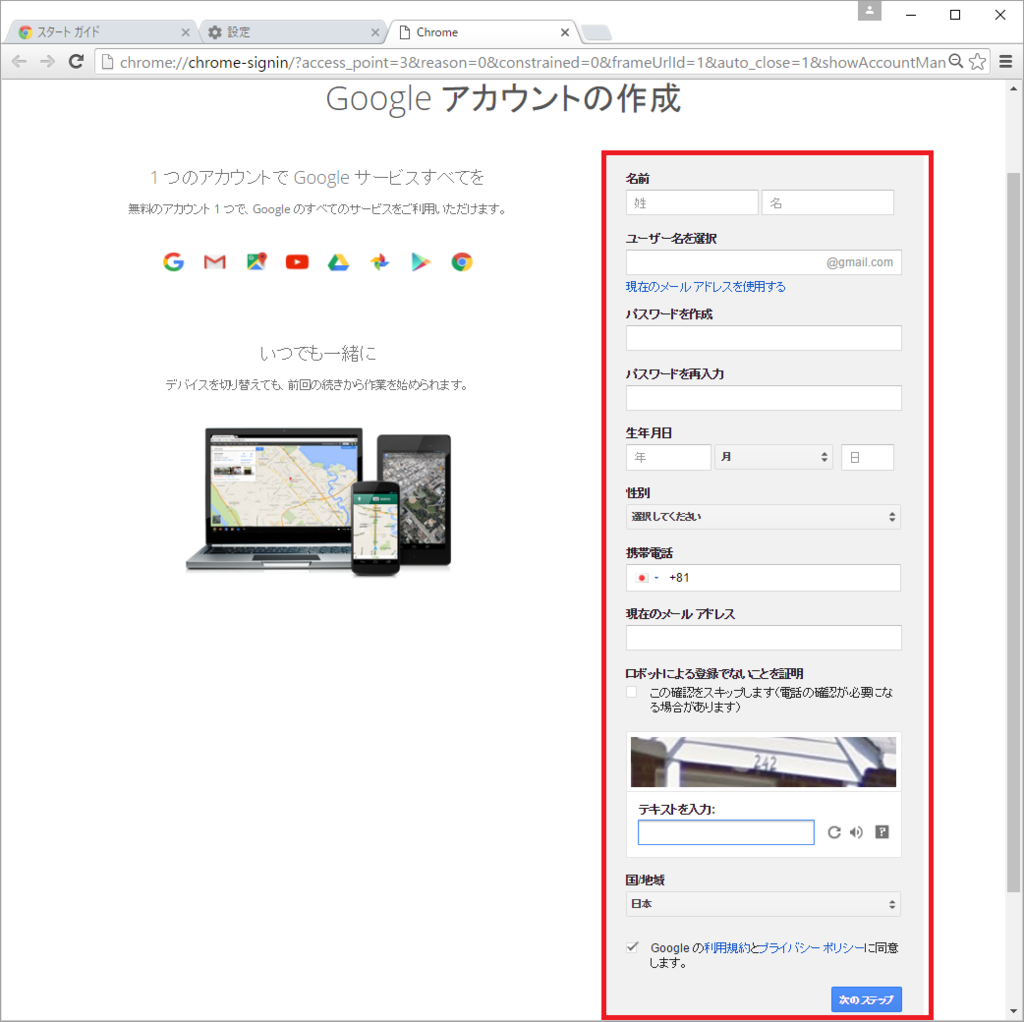Open the 利用規約 link
This screenshot has height=1022, width=1024.
pyautogui.click(x=727, y=948)
